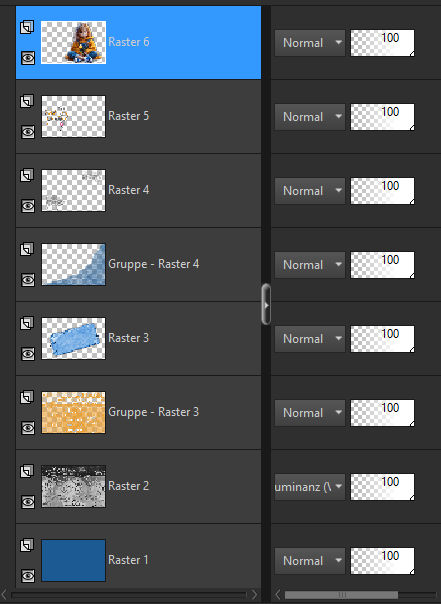Hide the Raster 6 layer with its eye
The image size is (441, 604).
point(28,58)
